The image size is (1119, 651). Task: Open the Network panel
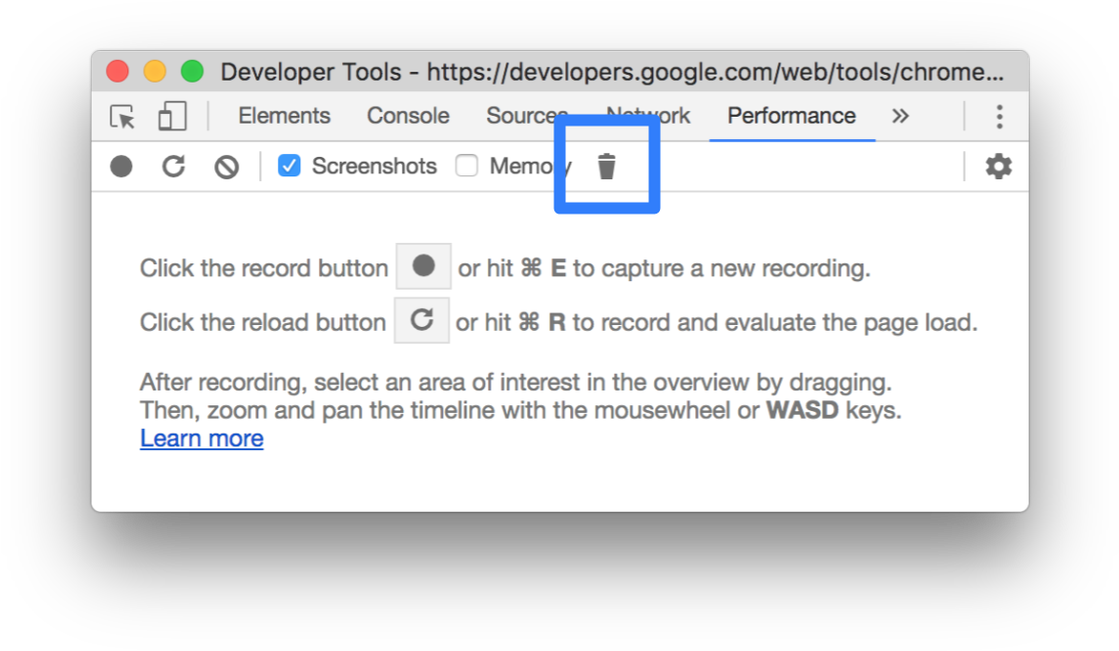(x=647, y=116)
